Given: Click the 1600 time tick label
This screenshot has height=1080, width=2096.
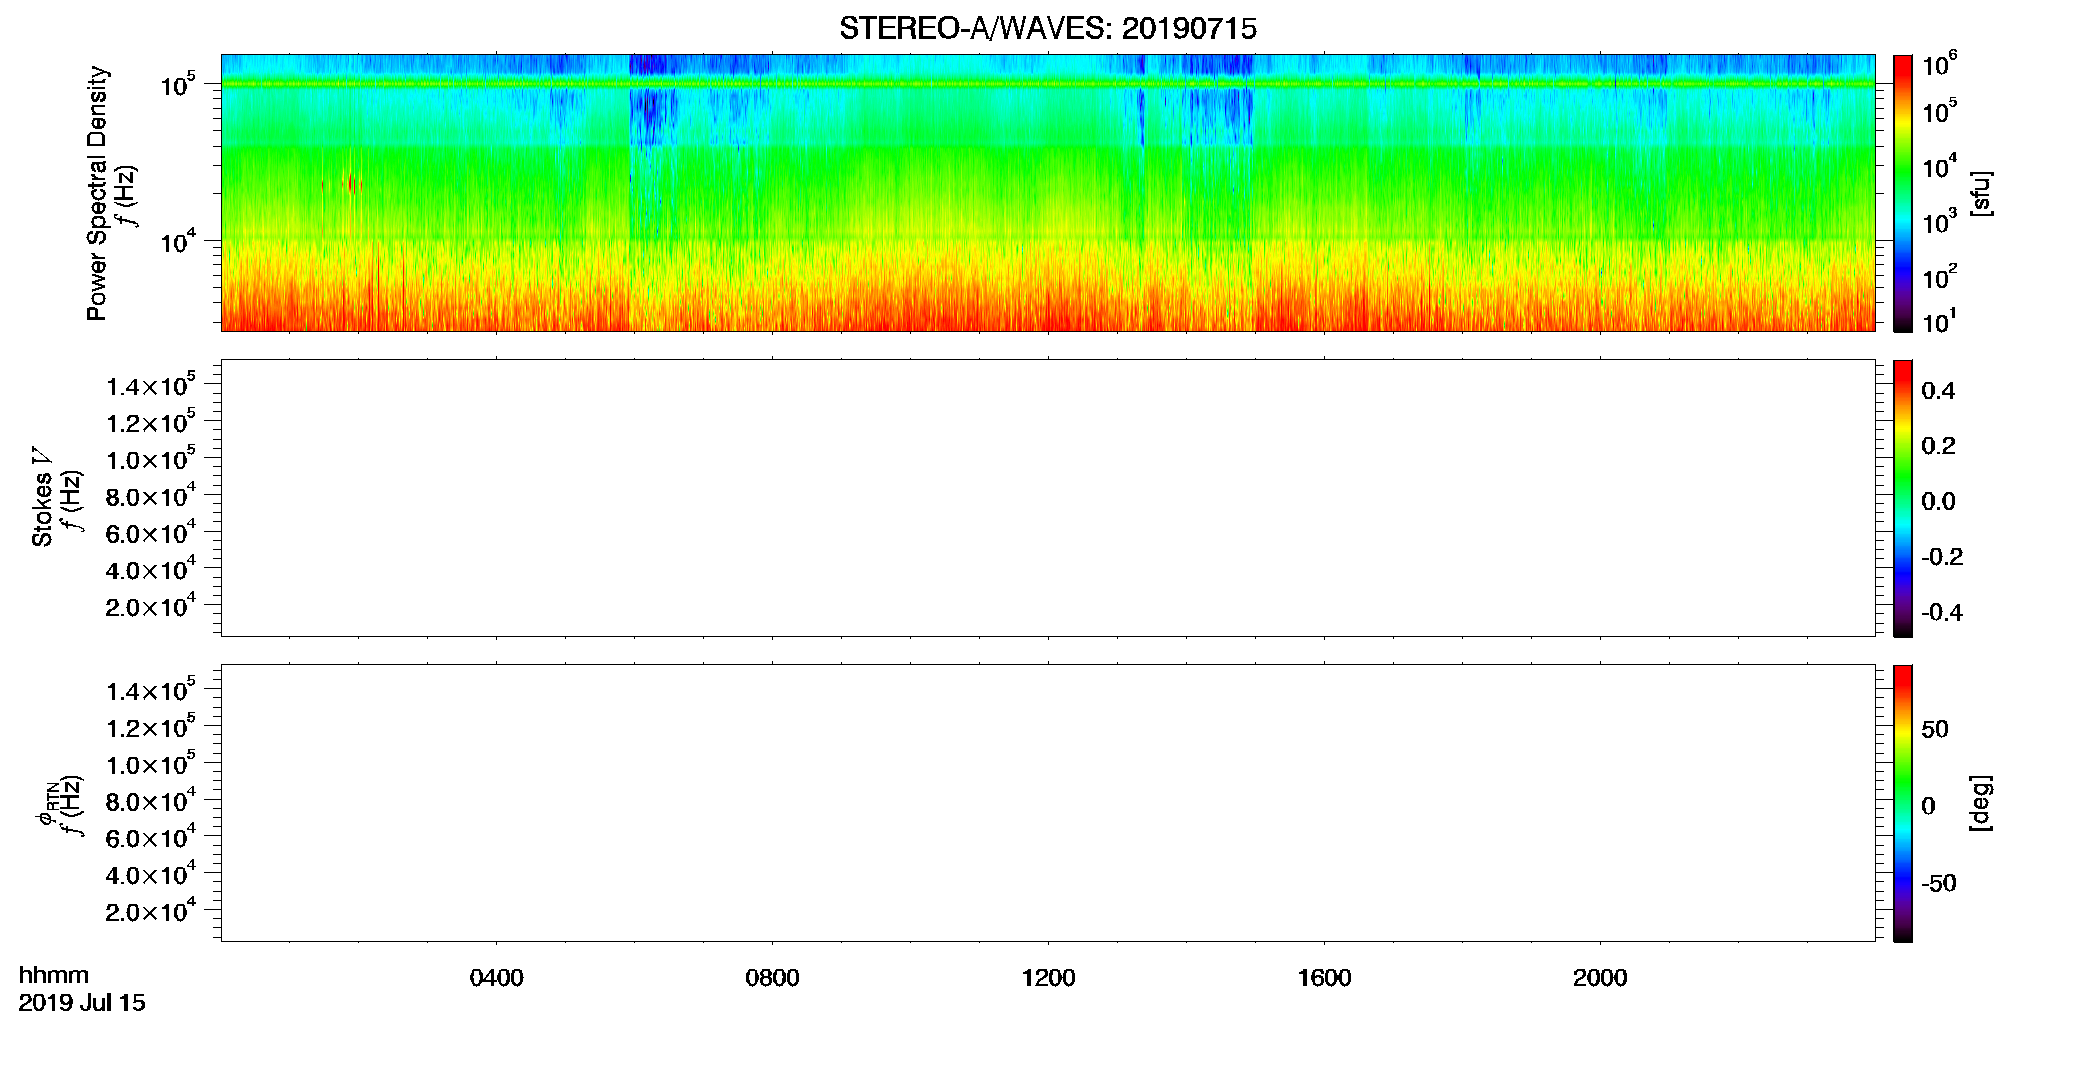Looking at the screenshot, I should (x=1324, y=978).
